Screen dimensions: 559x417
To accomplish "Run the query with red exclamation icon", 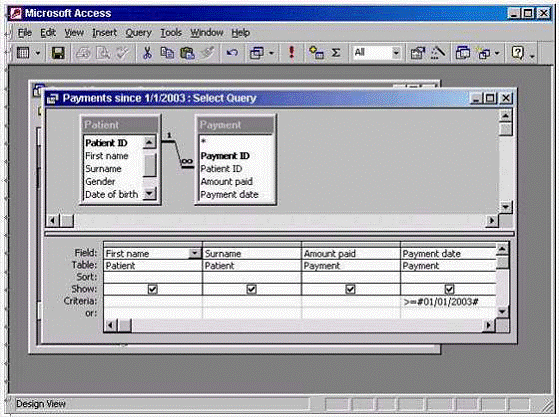I will point(292,53).
